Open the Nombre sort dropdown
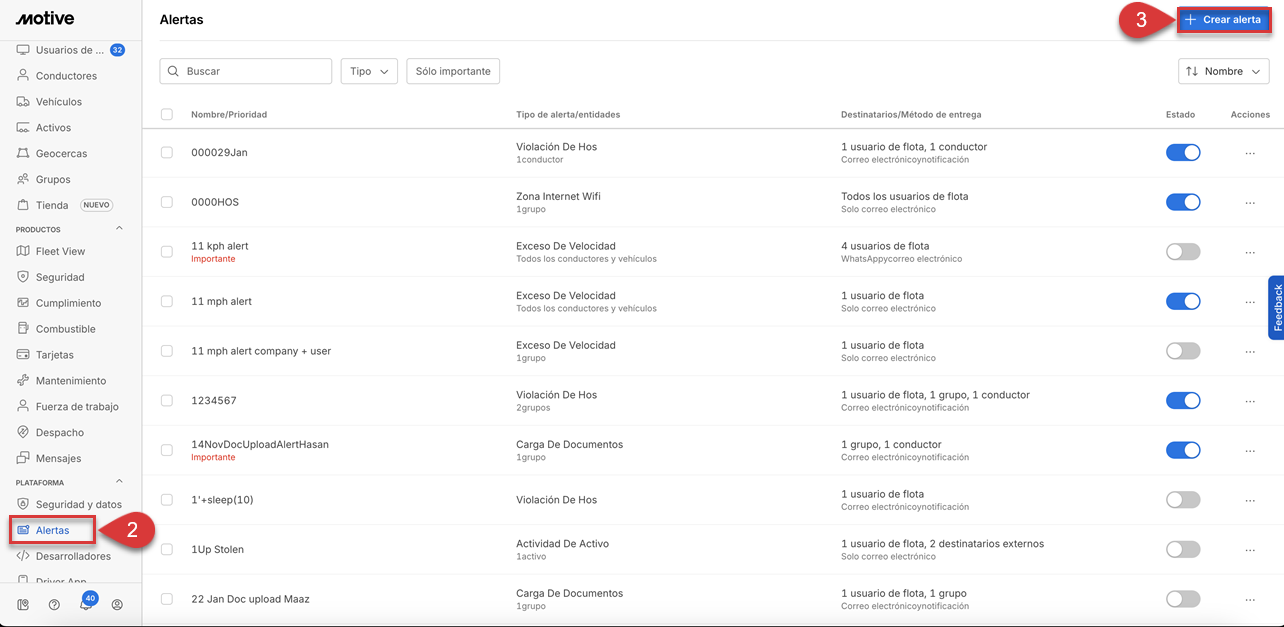Viewport: 1284px width, 627px height. 1223,71
